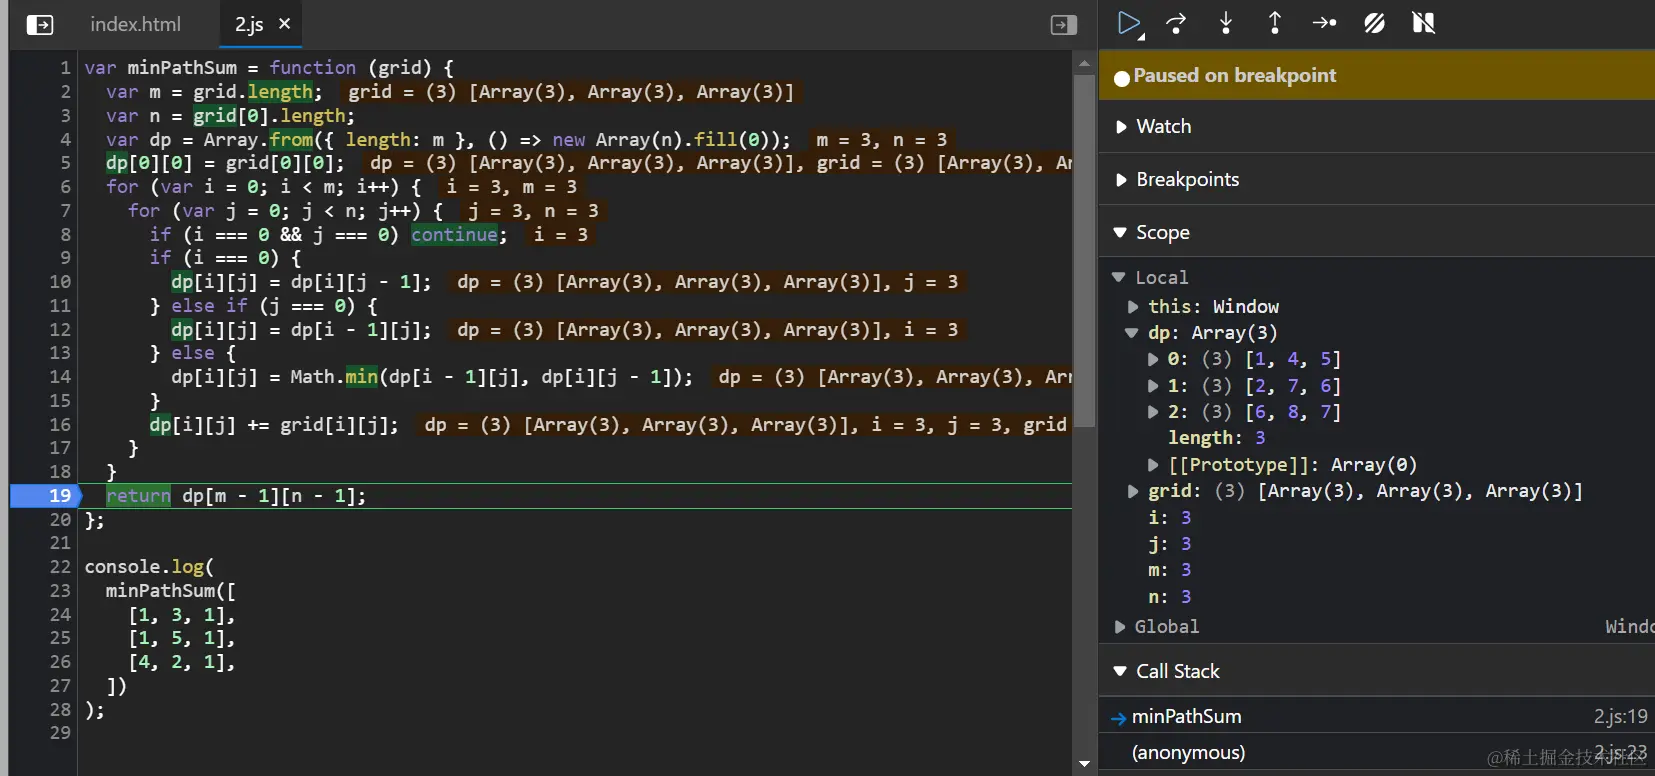This screenshot has width=1655, height=776.
Task: Expand the grid variable in scope
Action: click(x=1133, y=491)
